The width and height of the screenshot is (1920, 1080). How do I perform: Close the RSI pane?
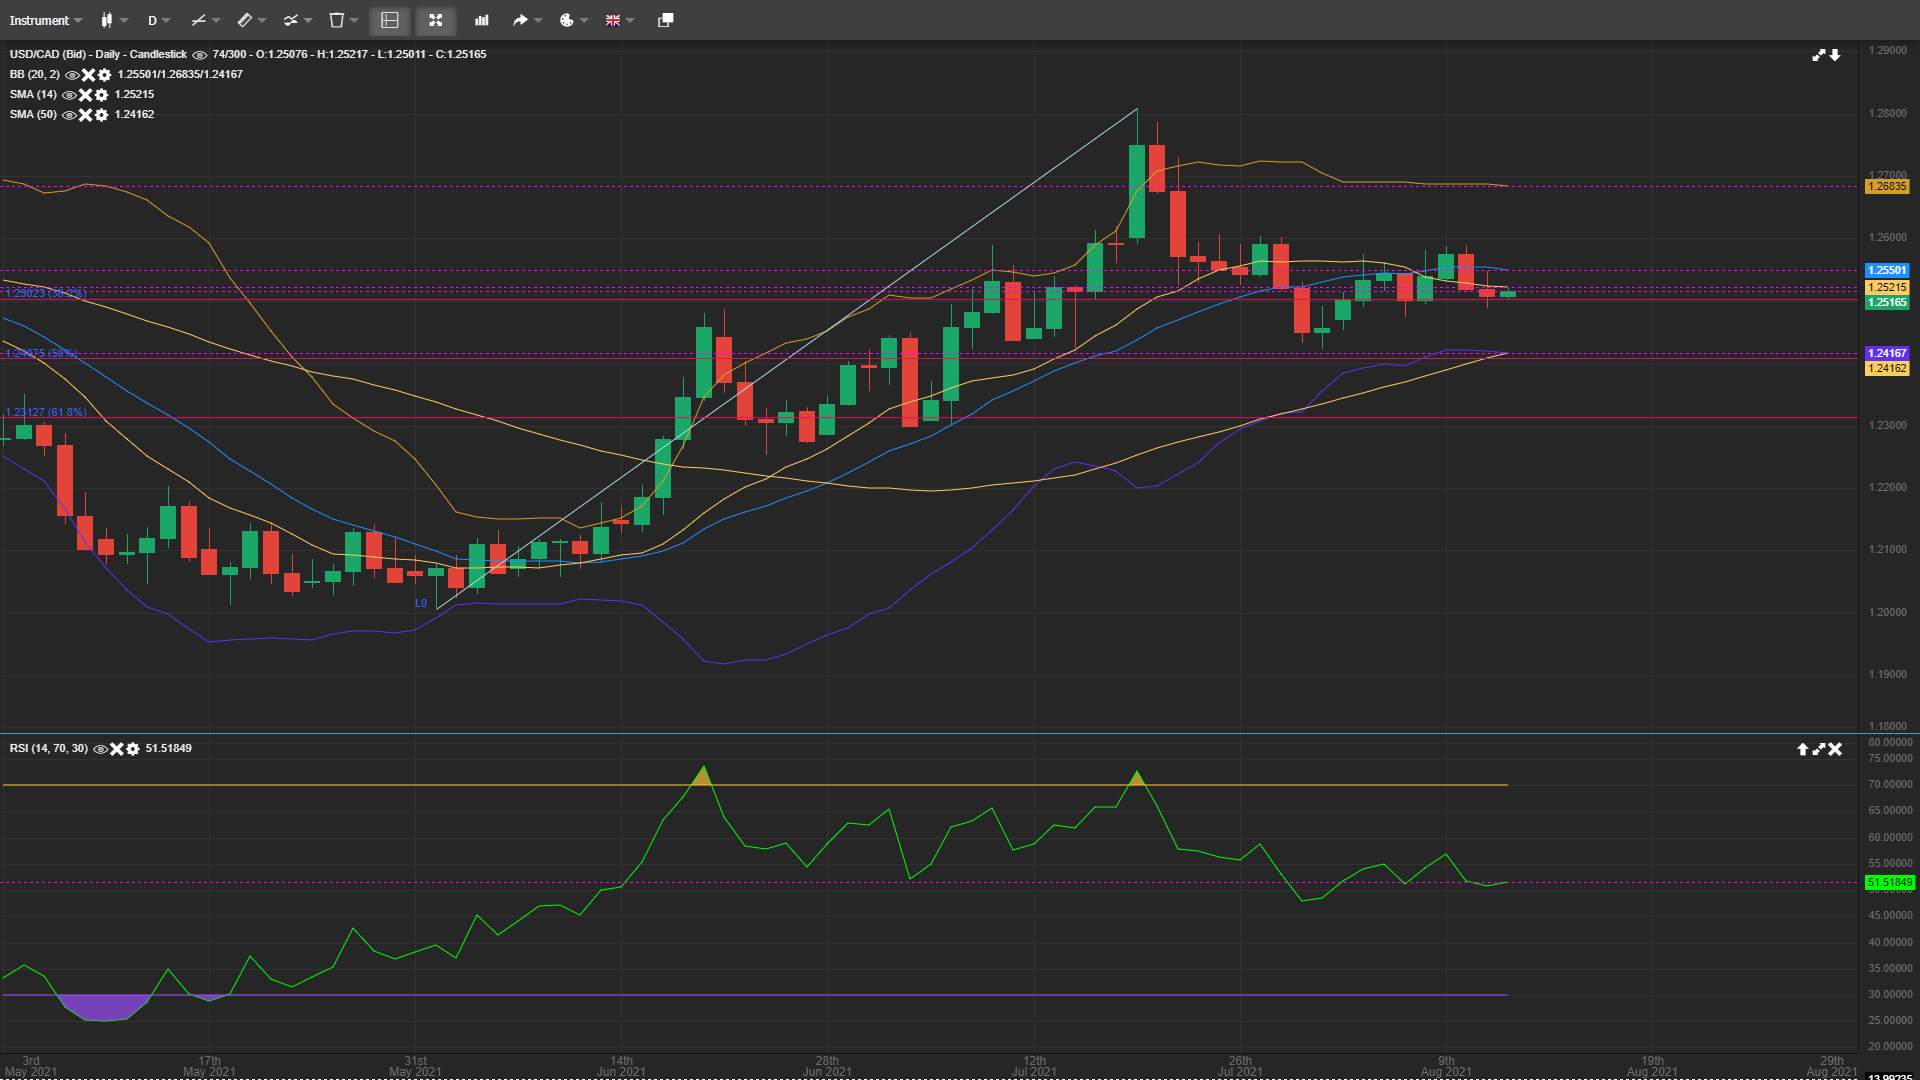[x=1835, y=749]
